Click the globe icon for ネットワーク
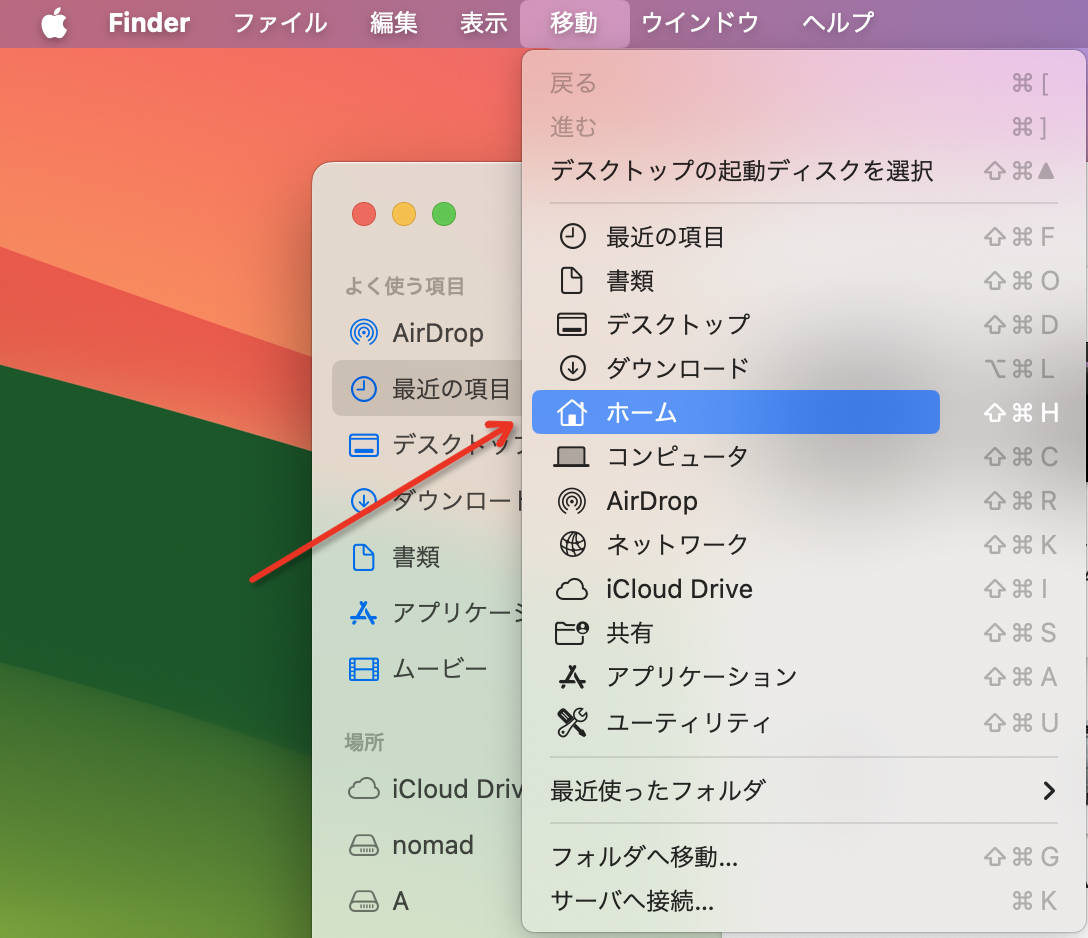This screenshot has height=938, width=1088. [x=572, y=544]
